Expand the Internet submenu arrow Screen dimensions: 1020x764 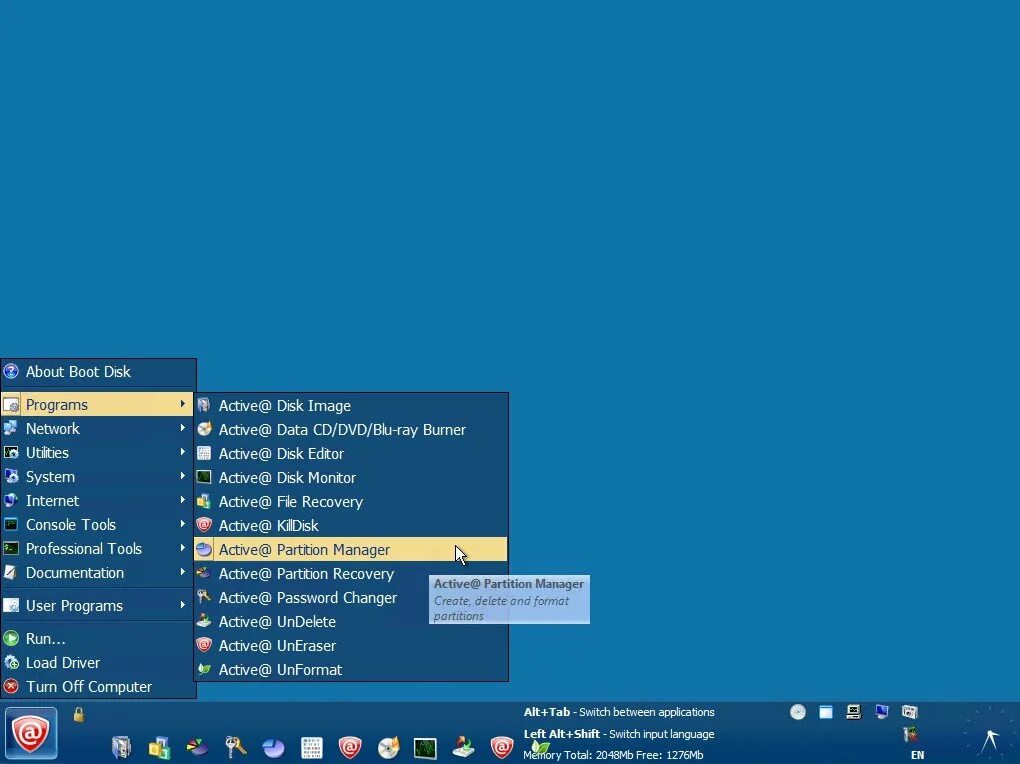[183, 500]
